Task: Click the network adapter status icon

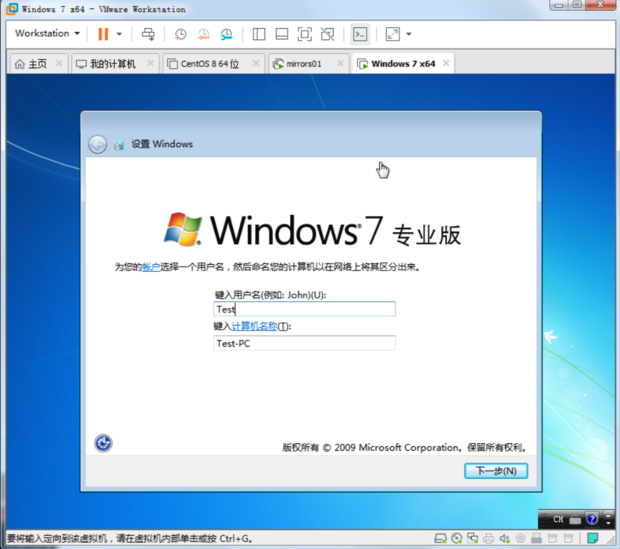Action: [473, 538]
